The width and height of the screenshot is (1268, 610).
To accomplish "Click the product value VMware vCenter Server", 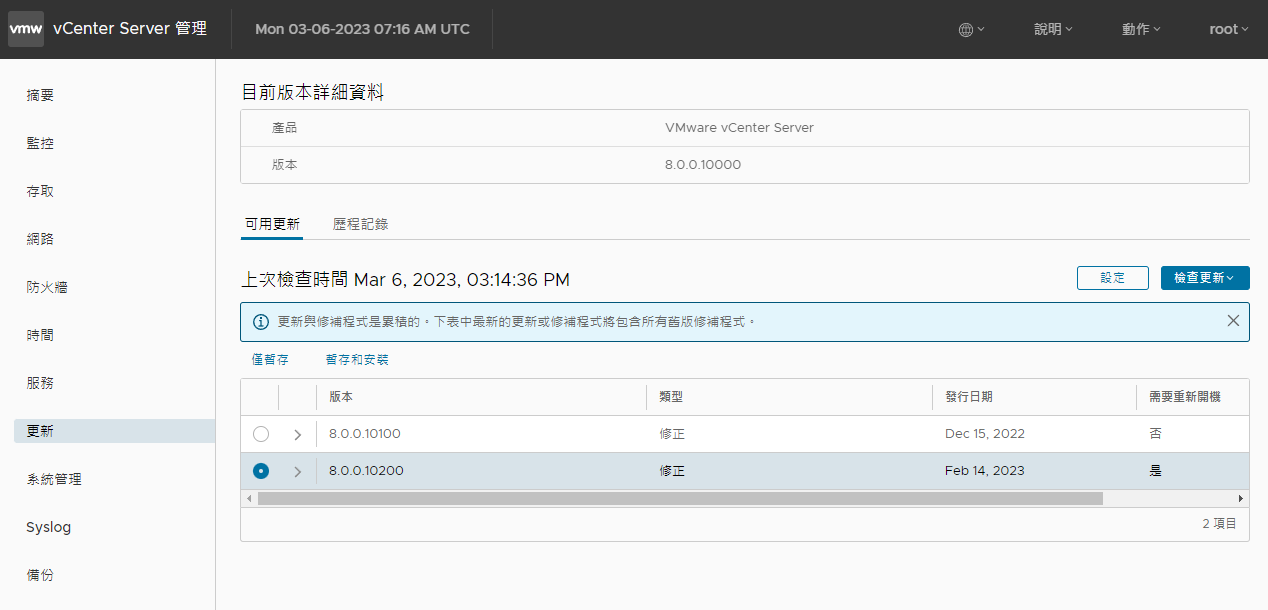I will tap(739, 128).
